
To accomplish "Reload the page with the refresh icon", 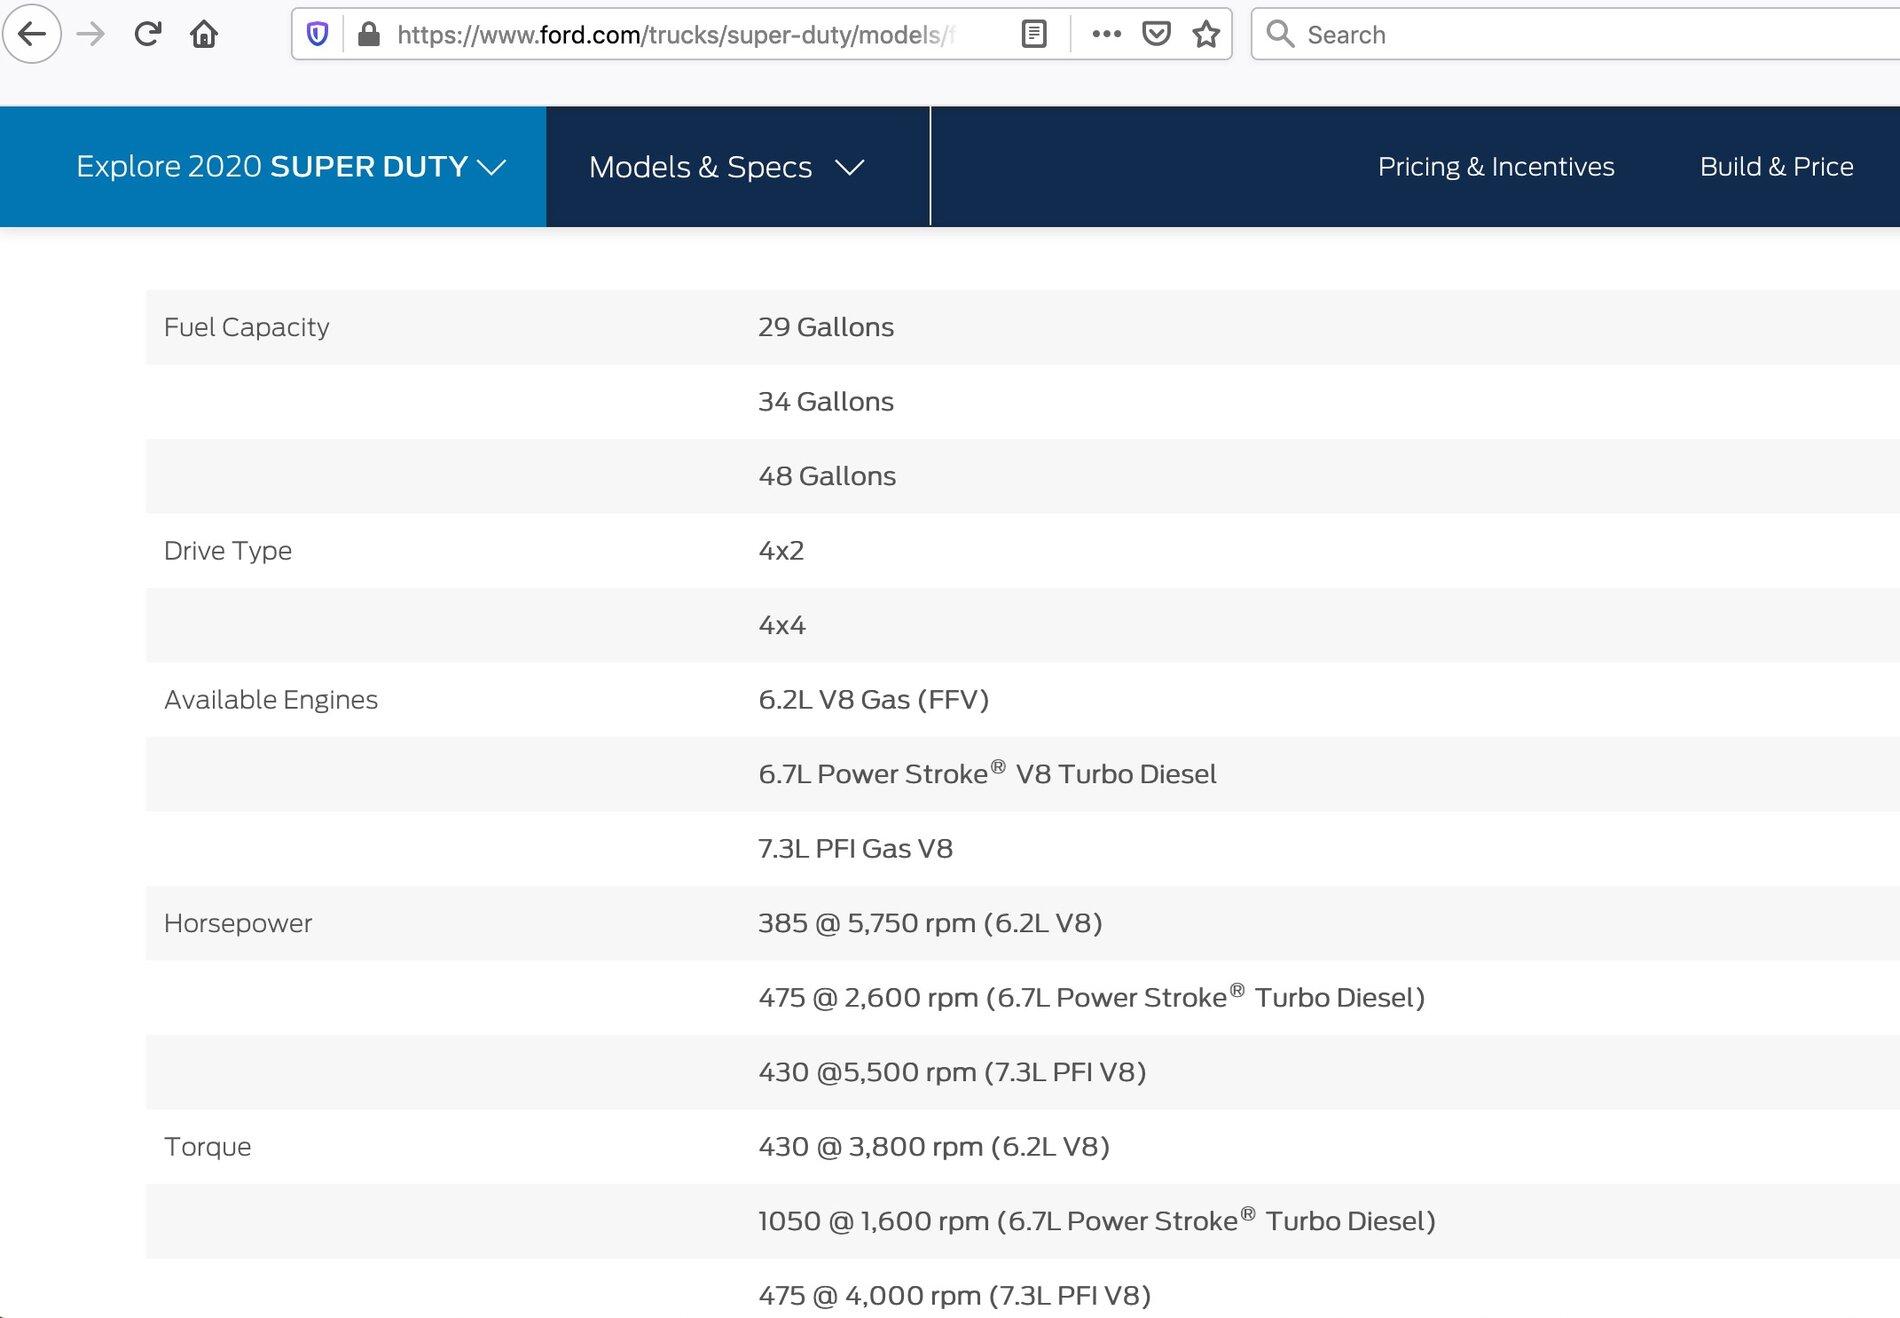I will [x=148, y=34].
